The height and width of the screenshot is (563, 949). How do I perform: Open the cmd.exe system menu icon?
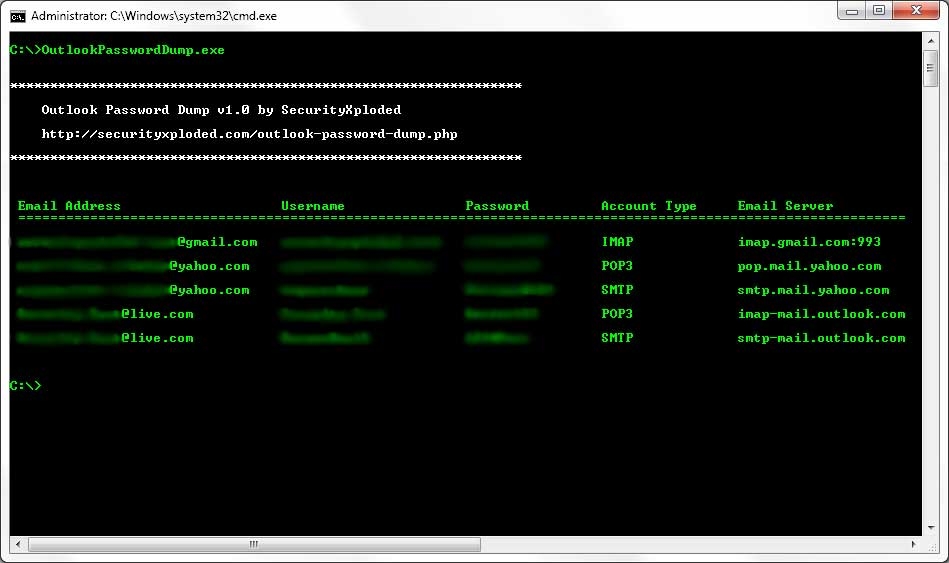click(x=18, y=16)
